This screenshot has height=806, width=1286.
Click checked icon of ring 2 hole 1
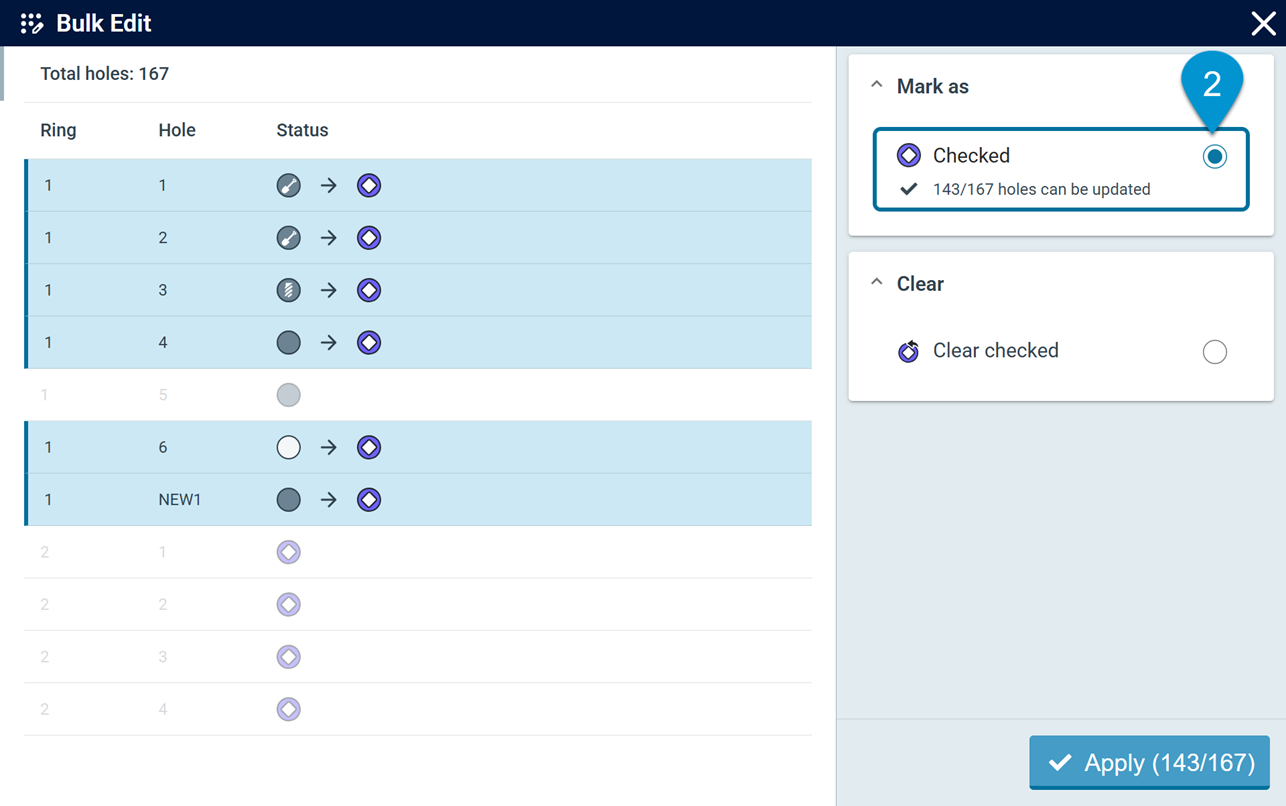[x=288, y=552]
